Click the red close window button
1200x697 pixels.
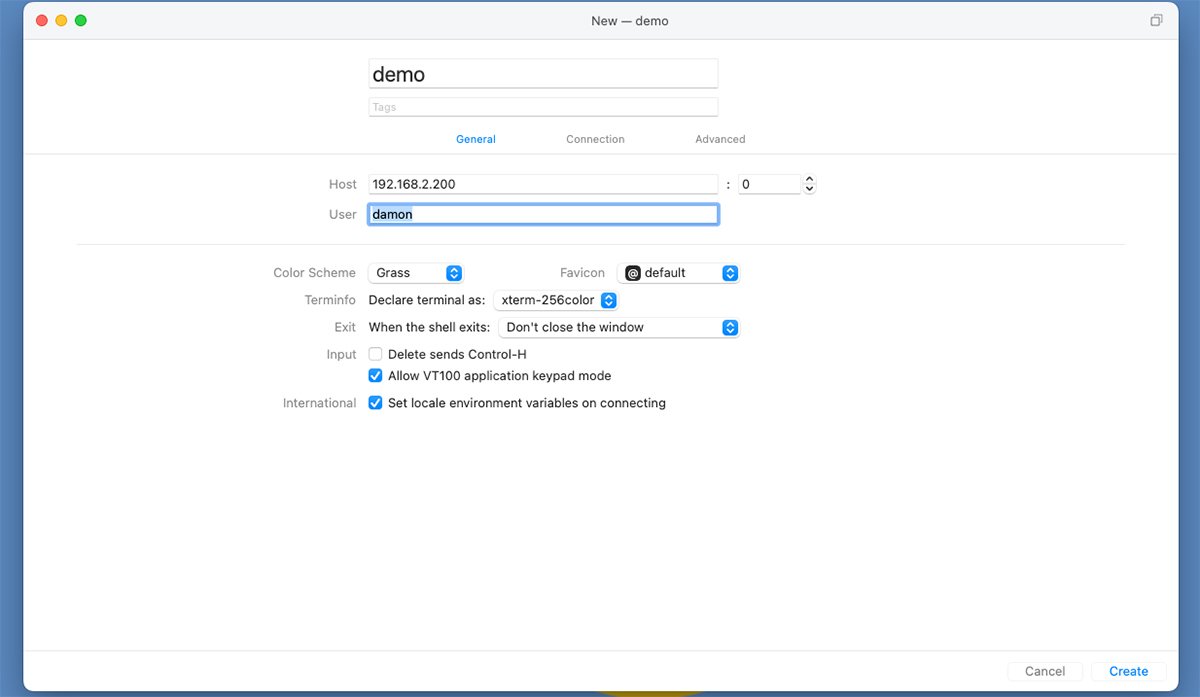(x=42, y=20)
